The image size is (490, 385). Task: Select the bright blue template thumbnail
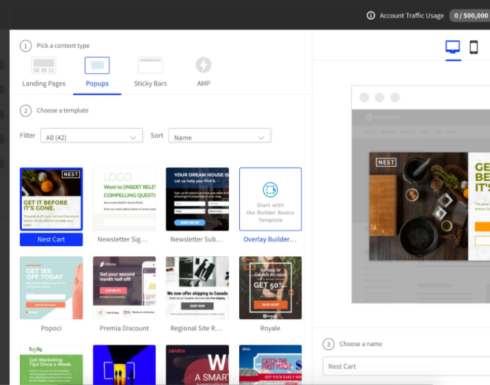pyautogui.click(x=124, y=365)
